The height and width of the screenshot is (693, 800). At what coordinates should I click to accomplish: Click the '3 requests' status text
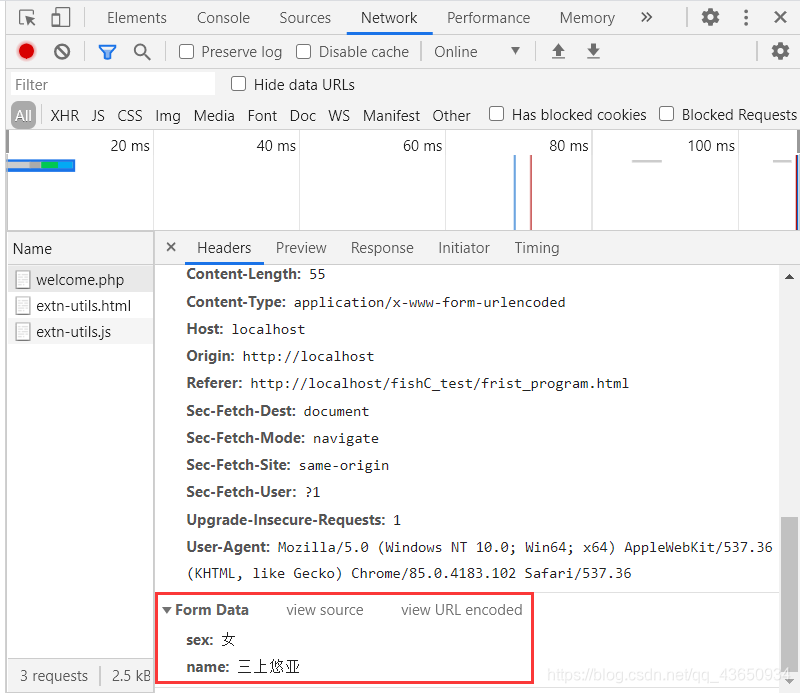point(54,676)
